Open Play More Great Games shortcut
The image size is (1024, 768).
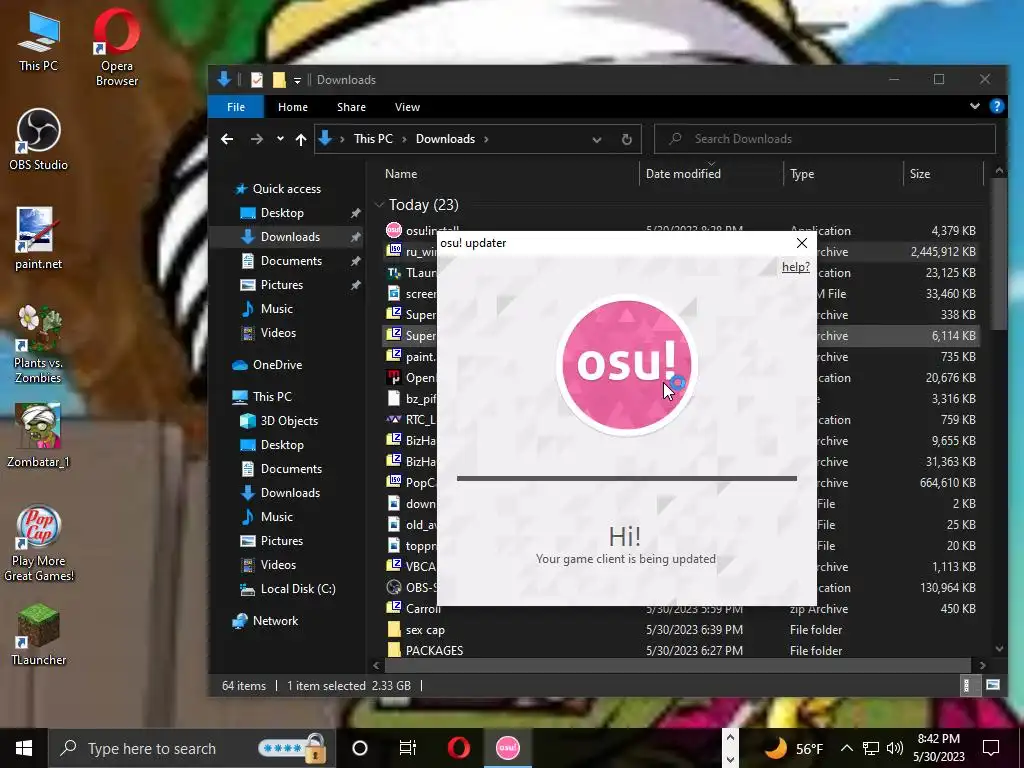(39, 543)
